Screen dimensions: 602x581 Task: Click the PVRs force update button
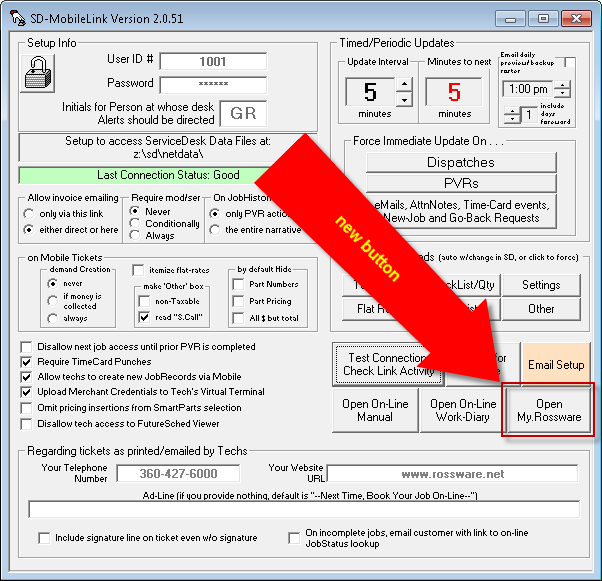pyautogui.click(x=460, y=183)
